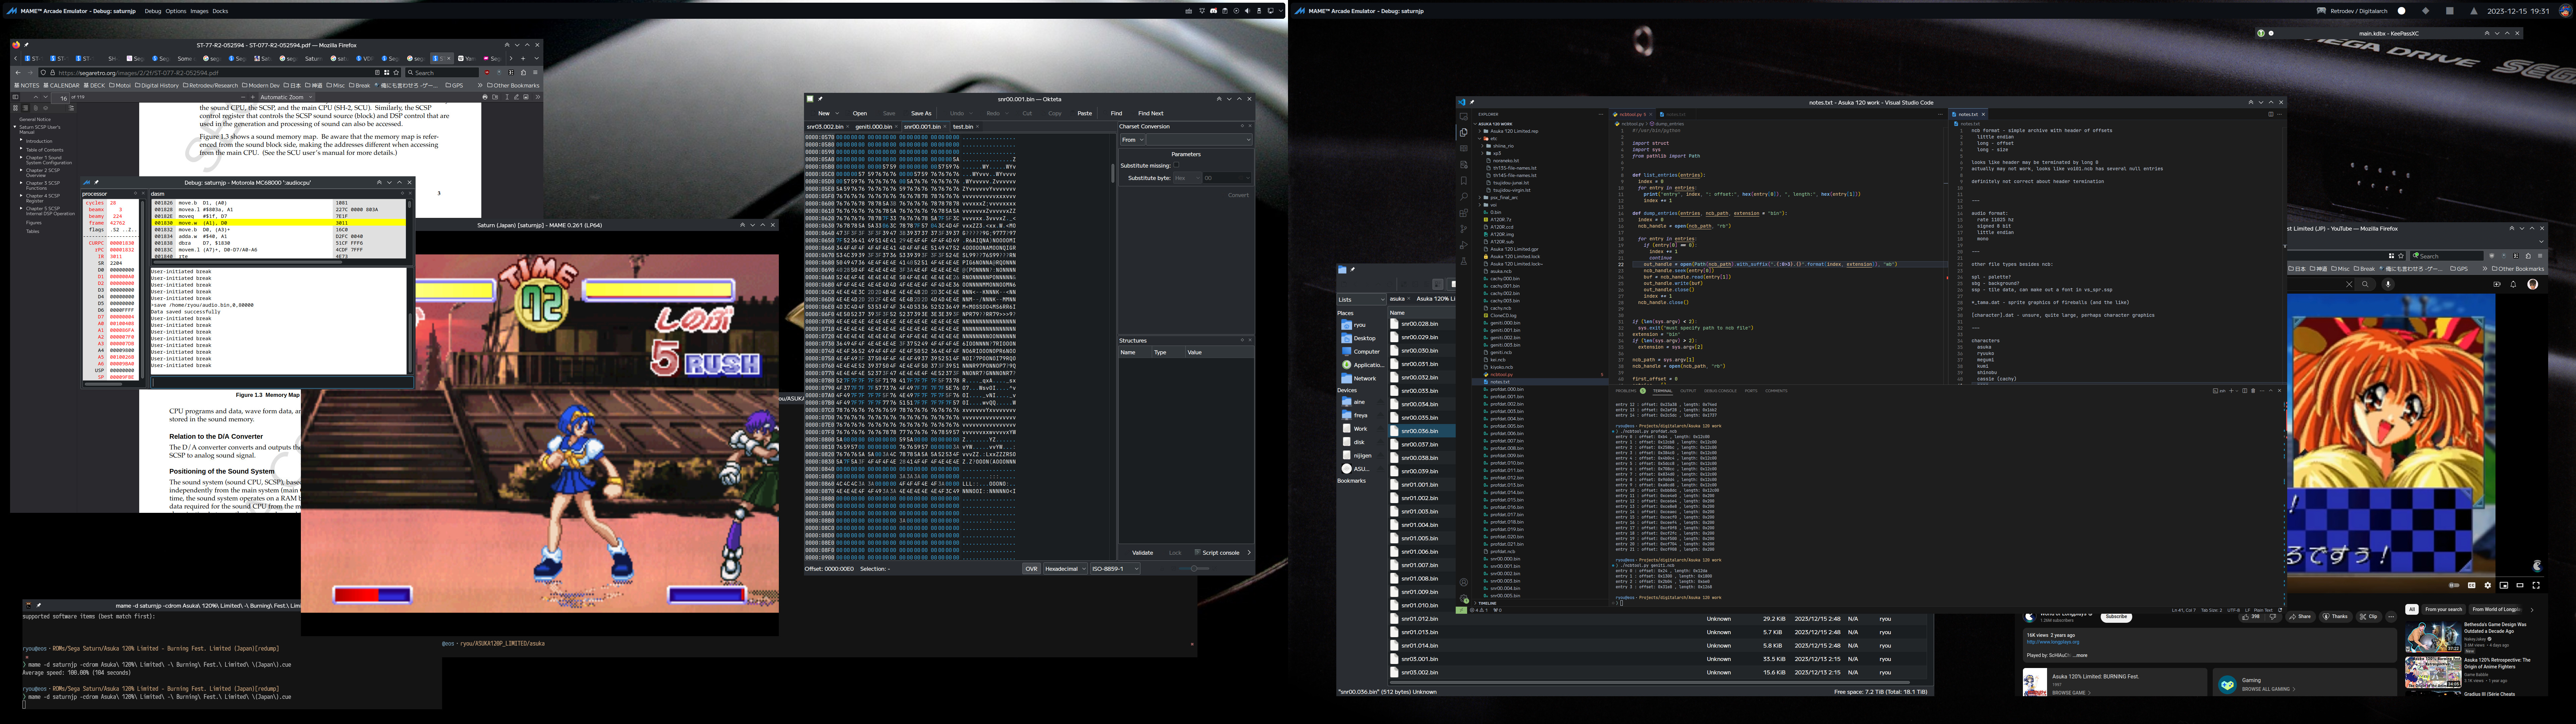The width and height of the screenshot is (2576, 724).
Task: Adjust the Okteta zoom slider
Action: [1194, 569]
